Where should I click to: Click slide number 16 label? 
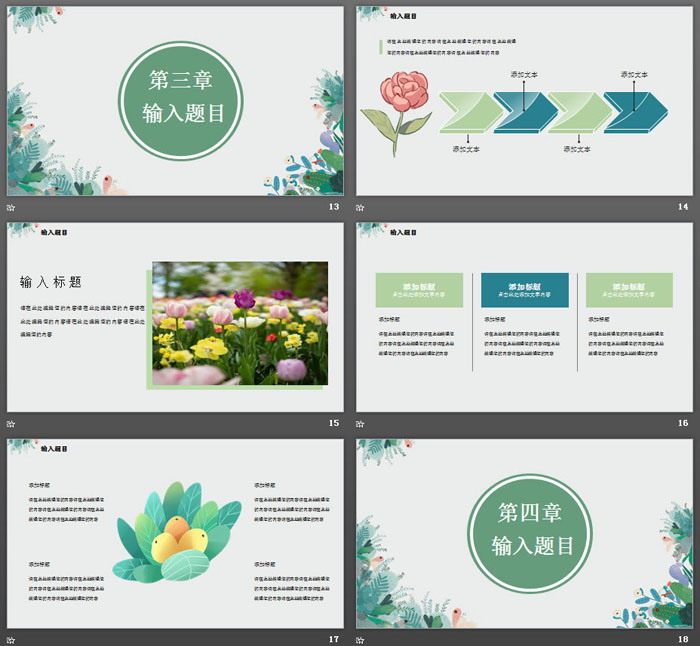point(683,424)
